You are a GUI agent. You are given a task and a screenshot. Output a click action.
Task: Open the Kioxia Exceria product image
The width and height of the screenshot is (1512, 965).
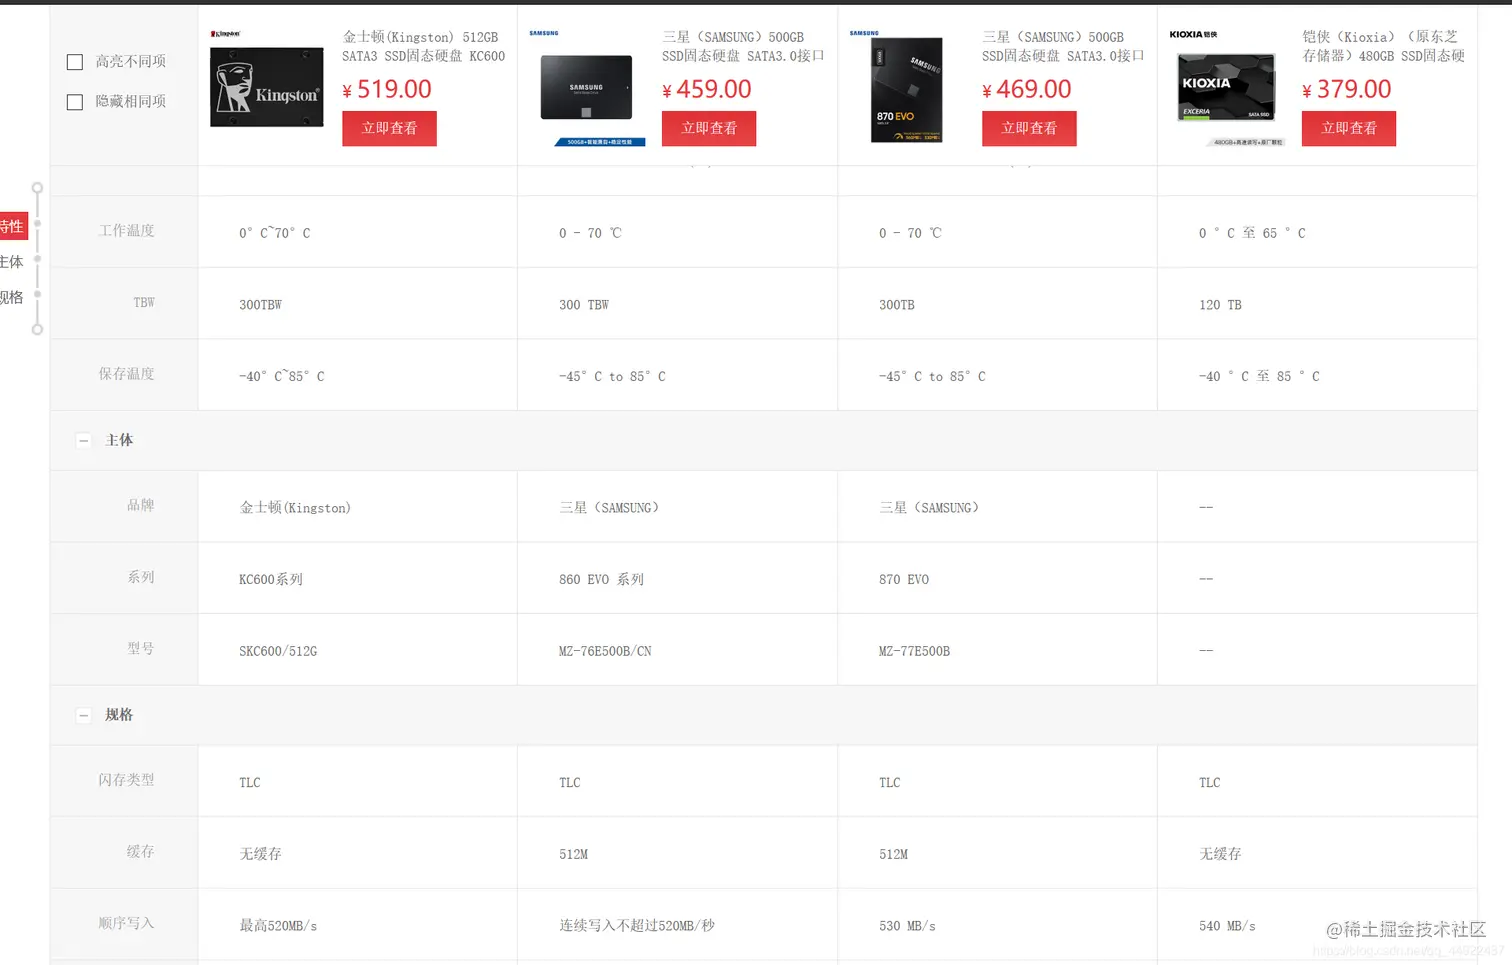pos(1227,88)
